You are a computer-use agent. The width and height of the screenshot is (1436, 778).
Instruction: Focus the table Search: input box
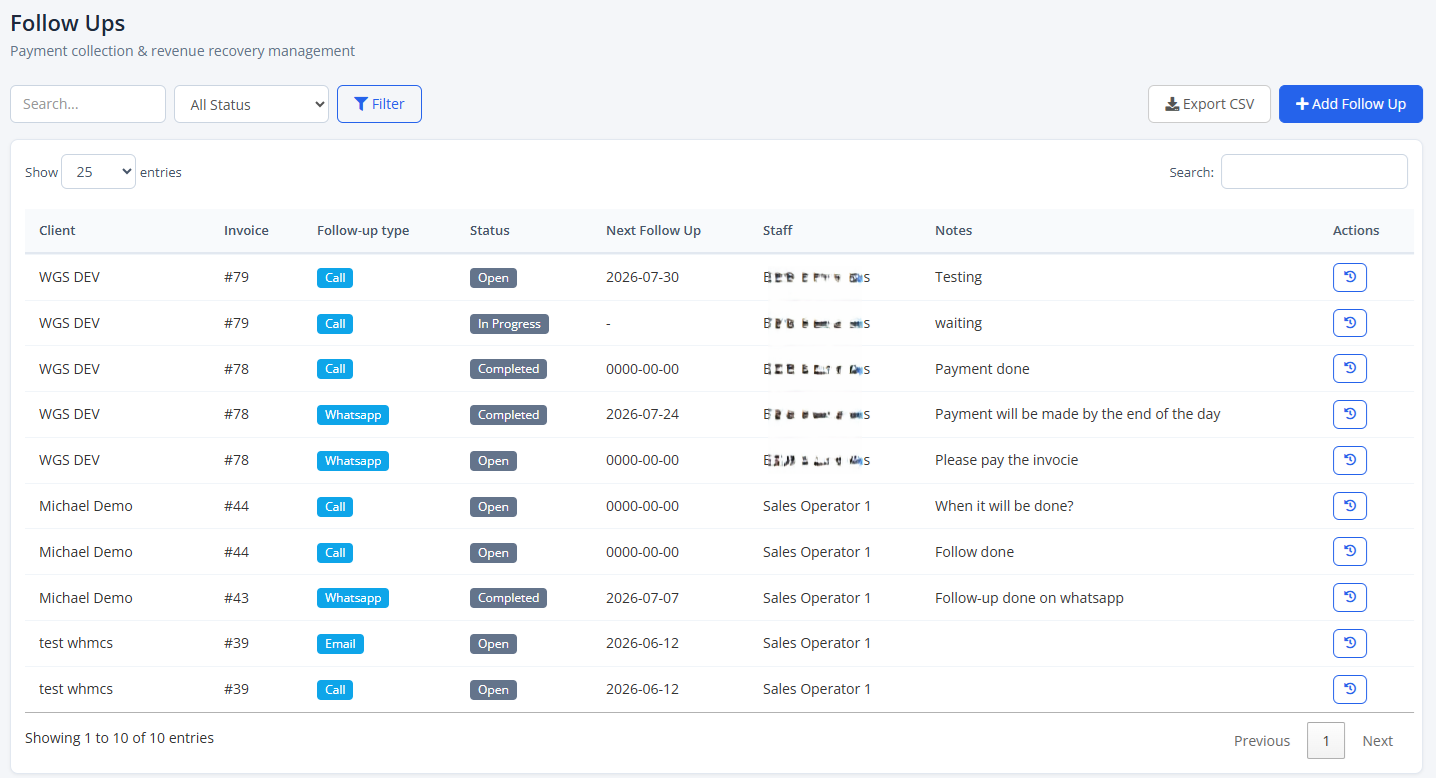1314,172
